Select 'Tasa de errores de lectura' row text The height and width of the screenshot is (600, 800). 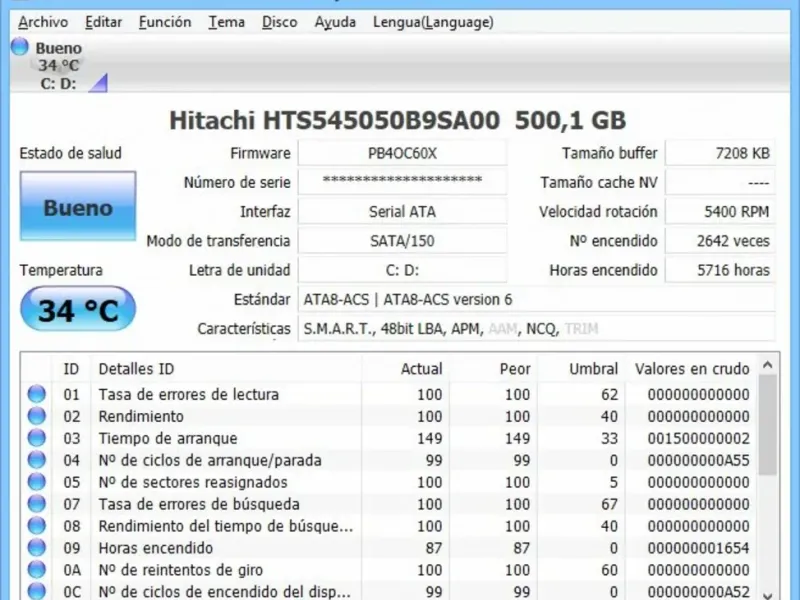[x=189, y=394]
